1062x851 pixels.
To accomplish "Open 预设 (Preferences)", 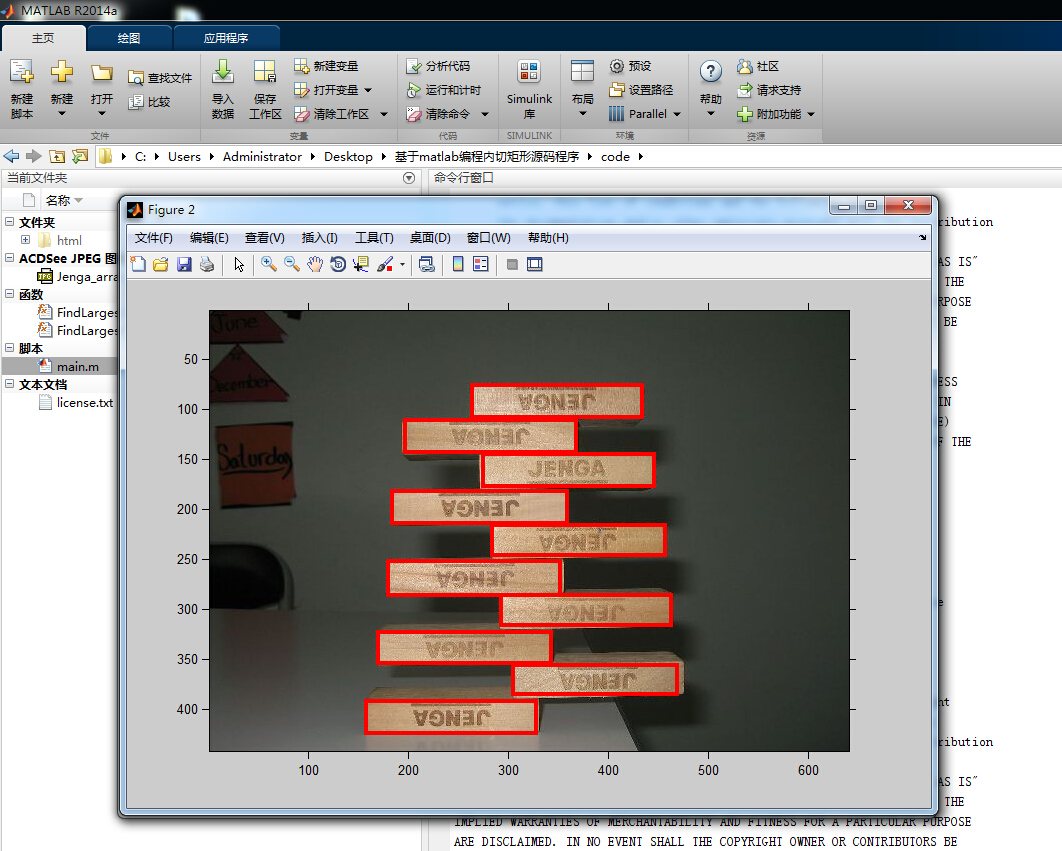I will point(631,66).
